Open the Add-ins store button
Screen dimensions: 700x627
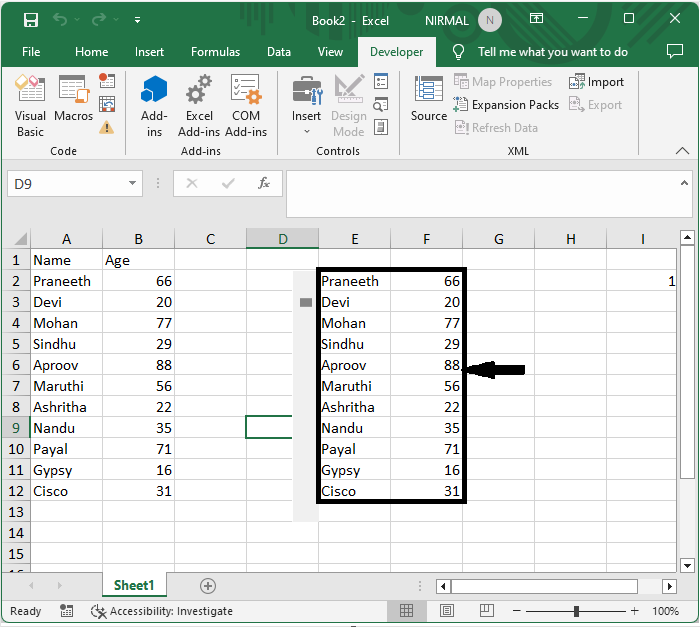(154, 106)
